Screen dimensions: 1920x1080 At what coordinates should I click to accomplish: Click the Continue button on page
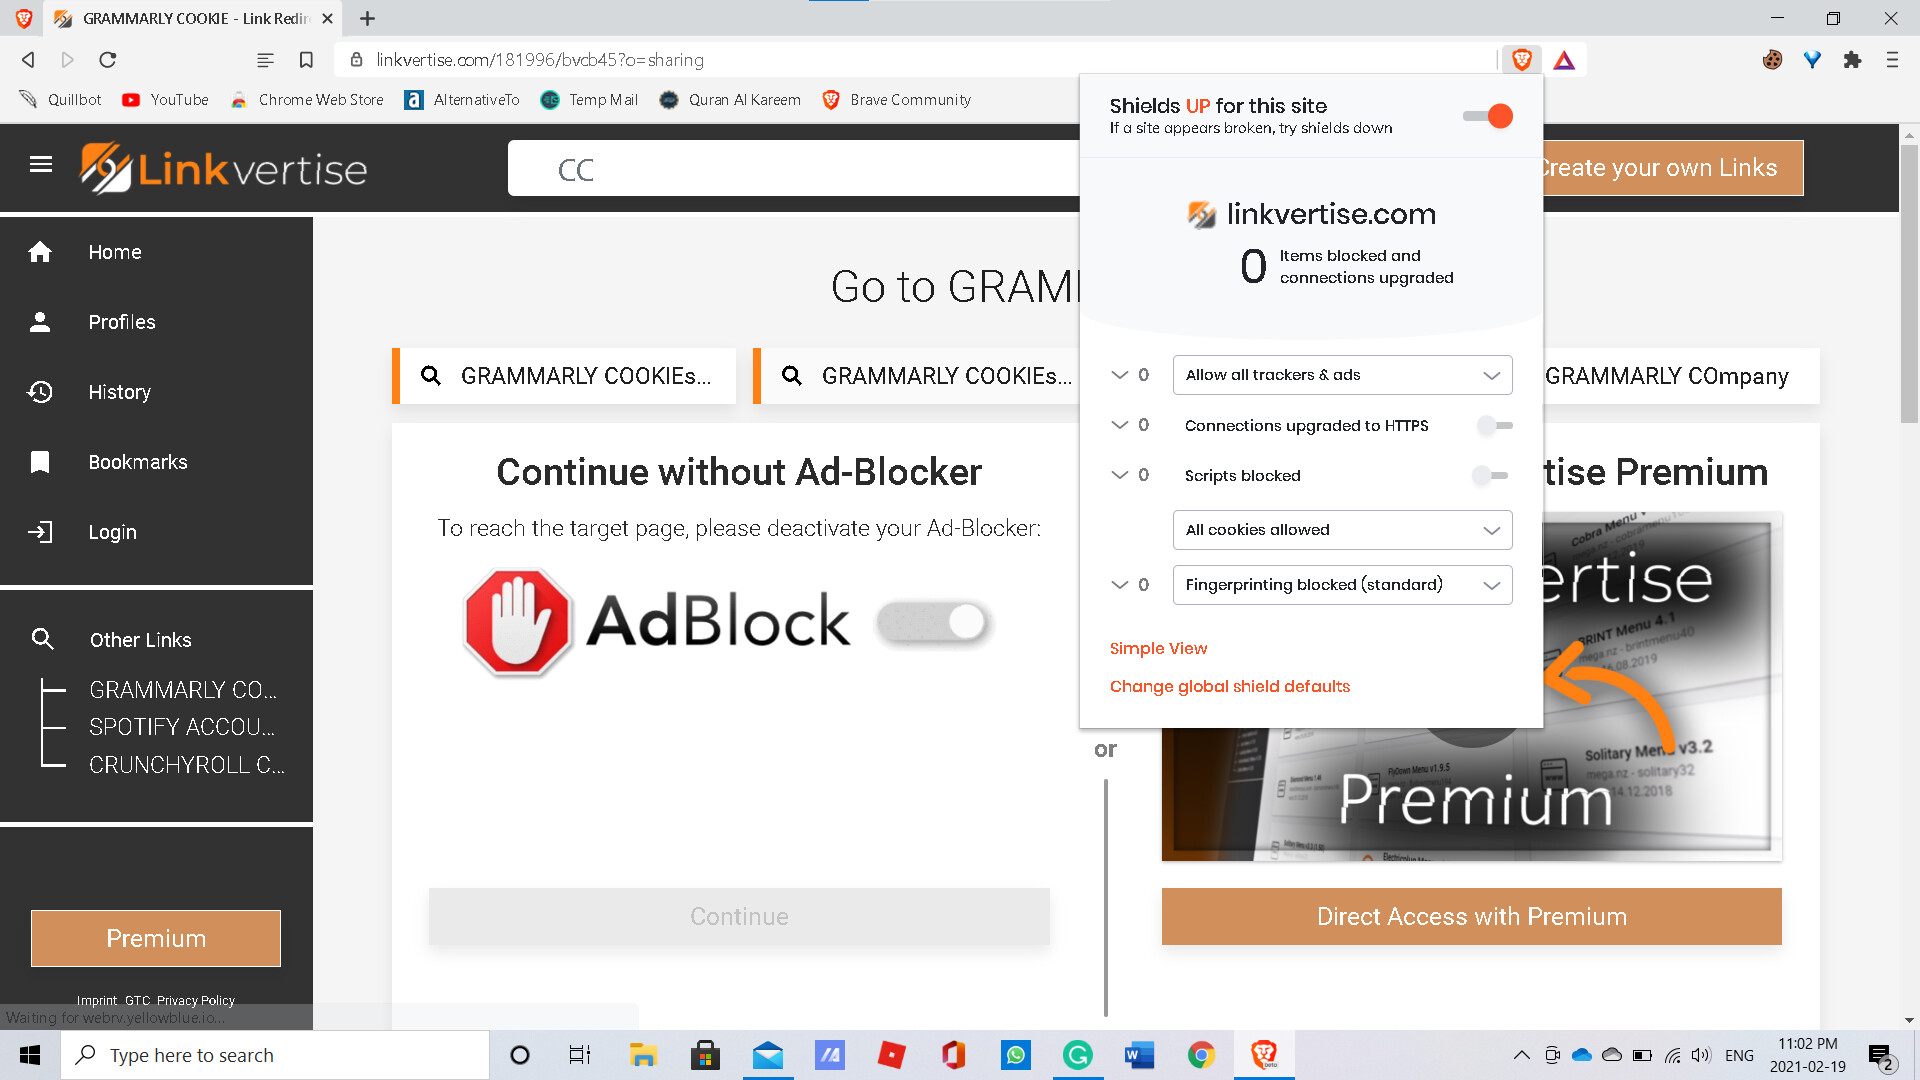tap(737, 915)
